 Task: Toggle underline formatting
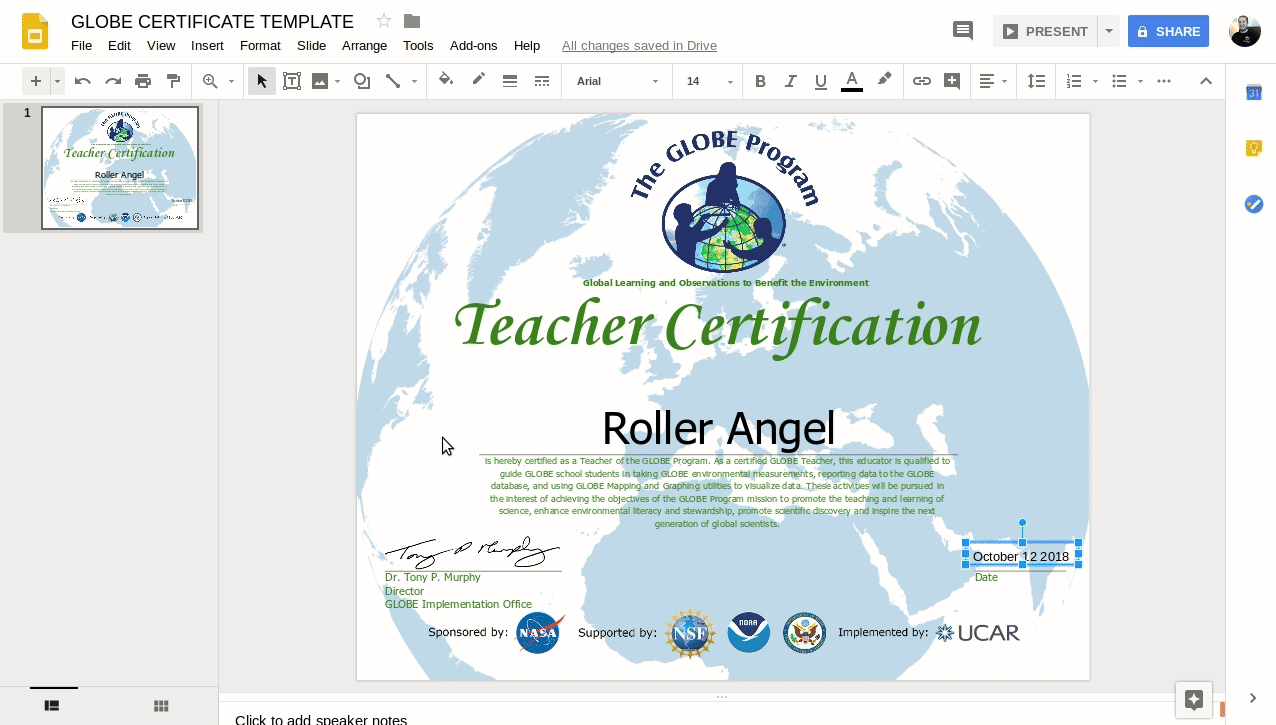tap(821, 81)
